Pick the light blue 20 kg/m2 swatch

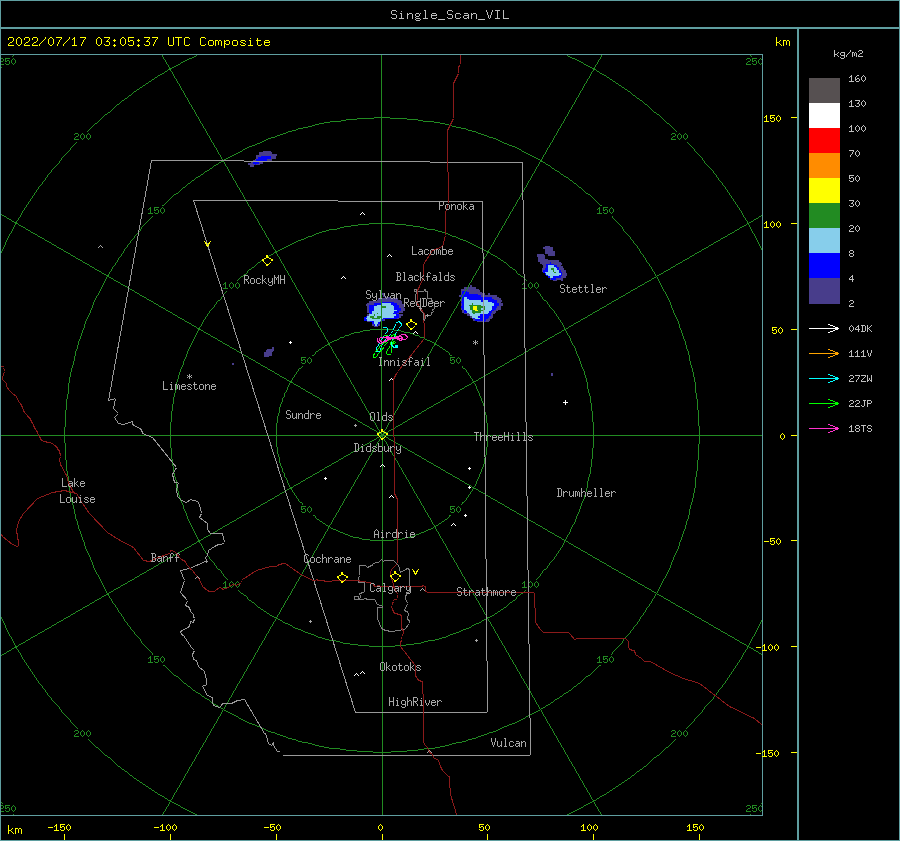pyautogui.click(x=824, y=240)
